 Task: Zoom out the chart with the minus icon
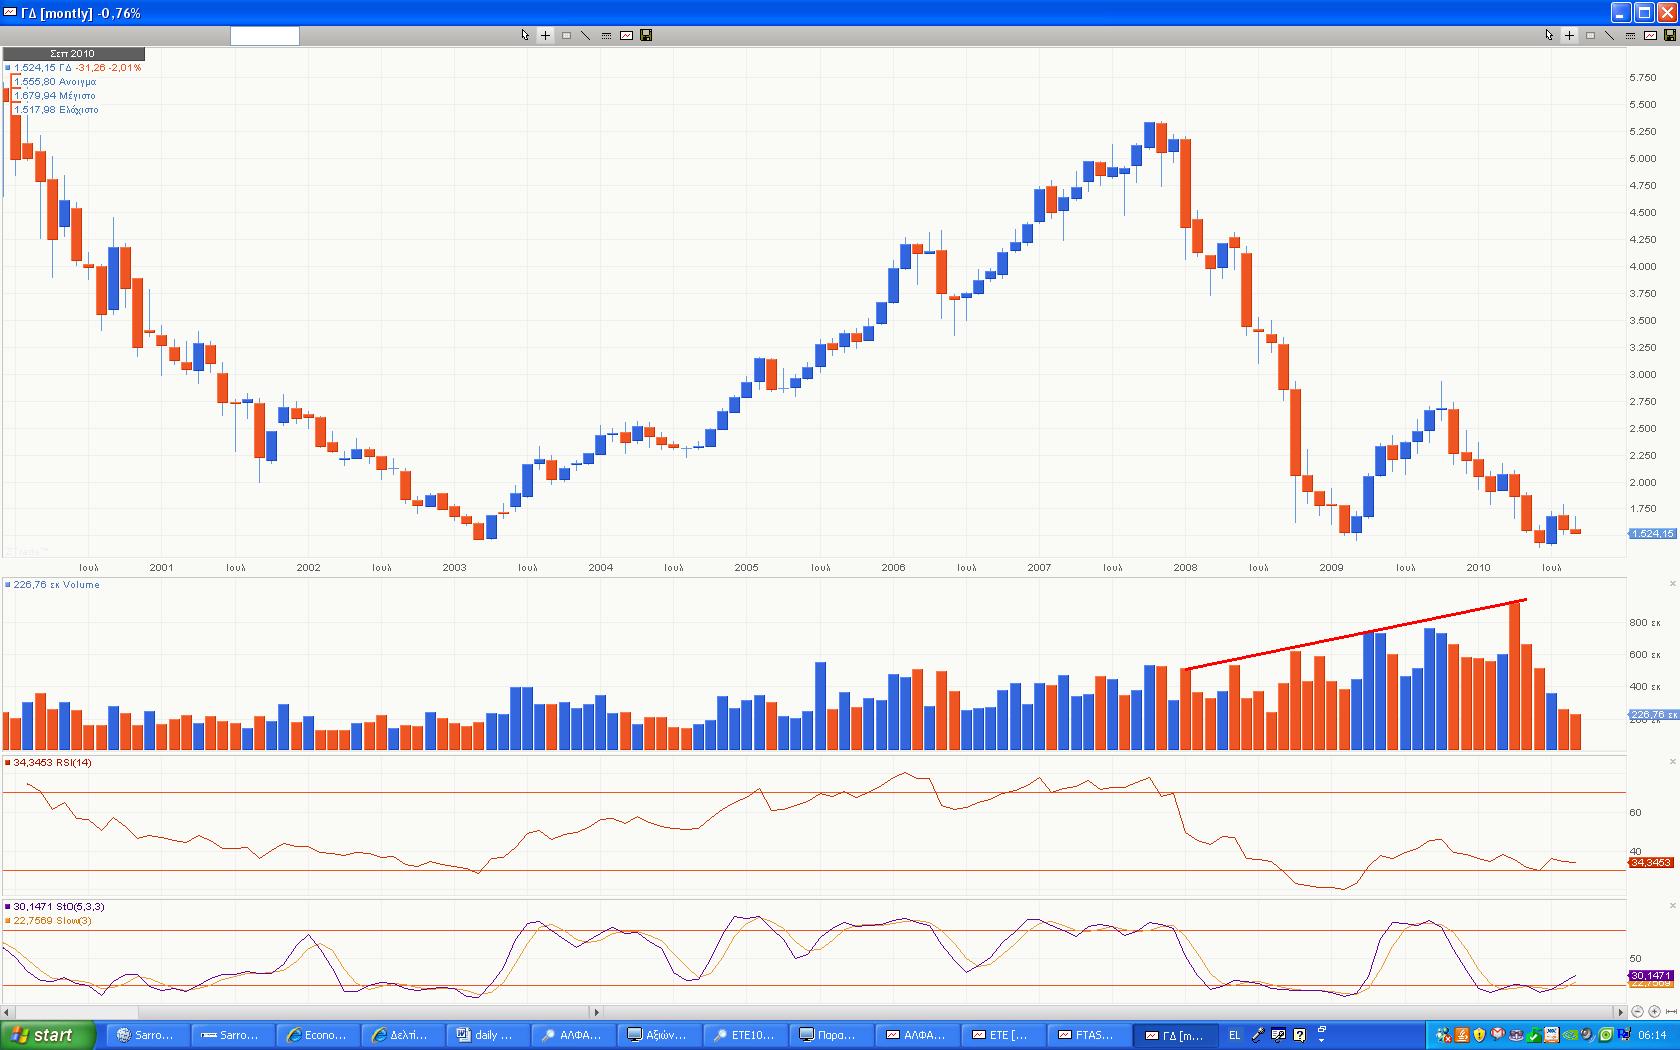[1637, 1012]
